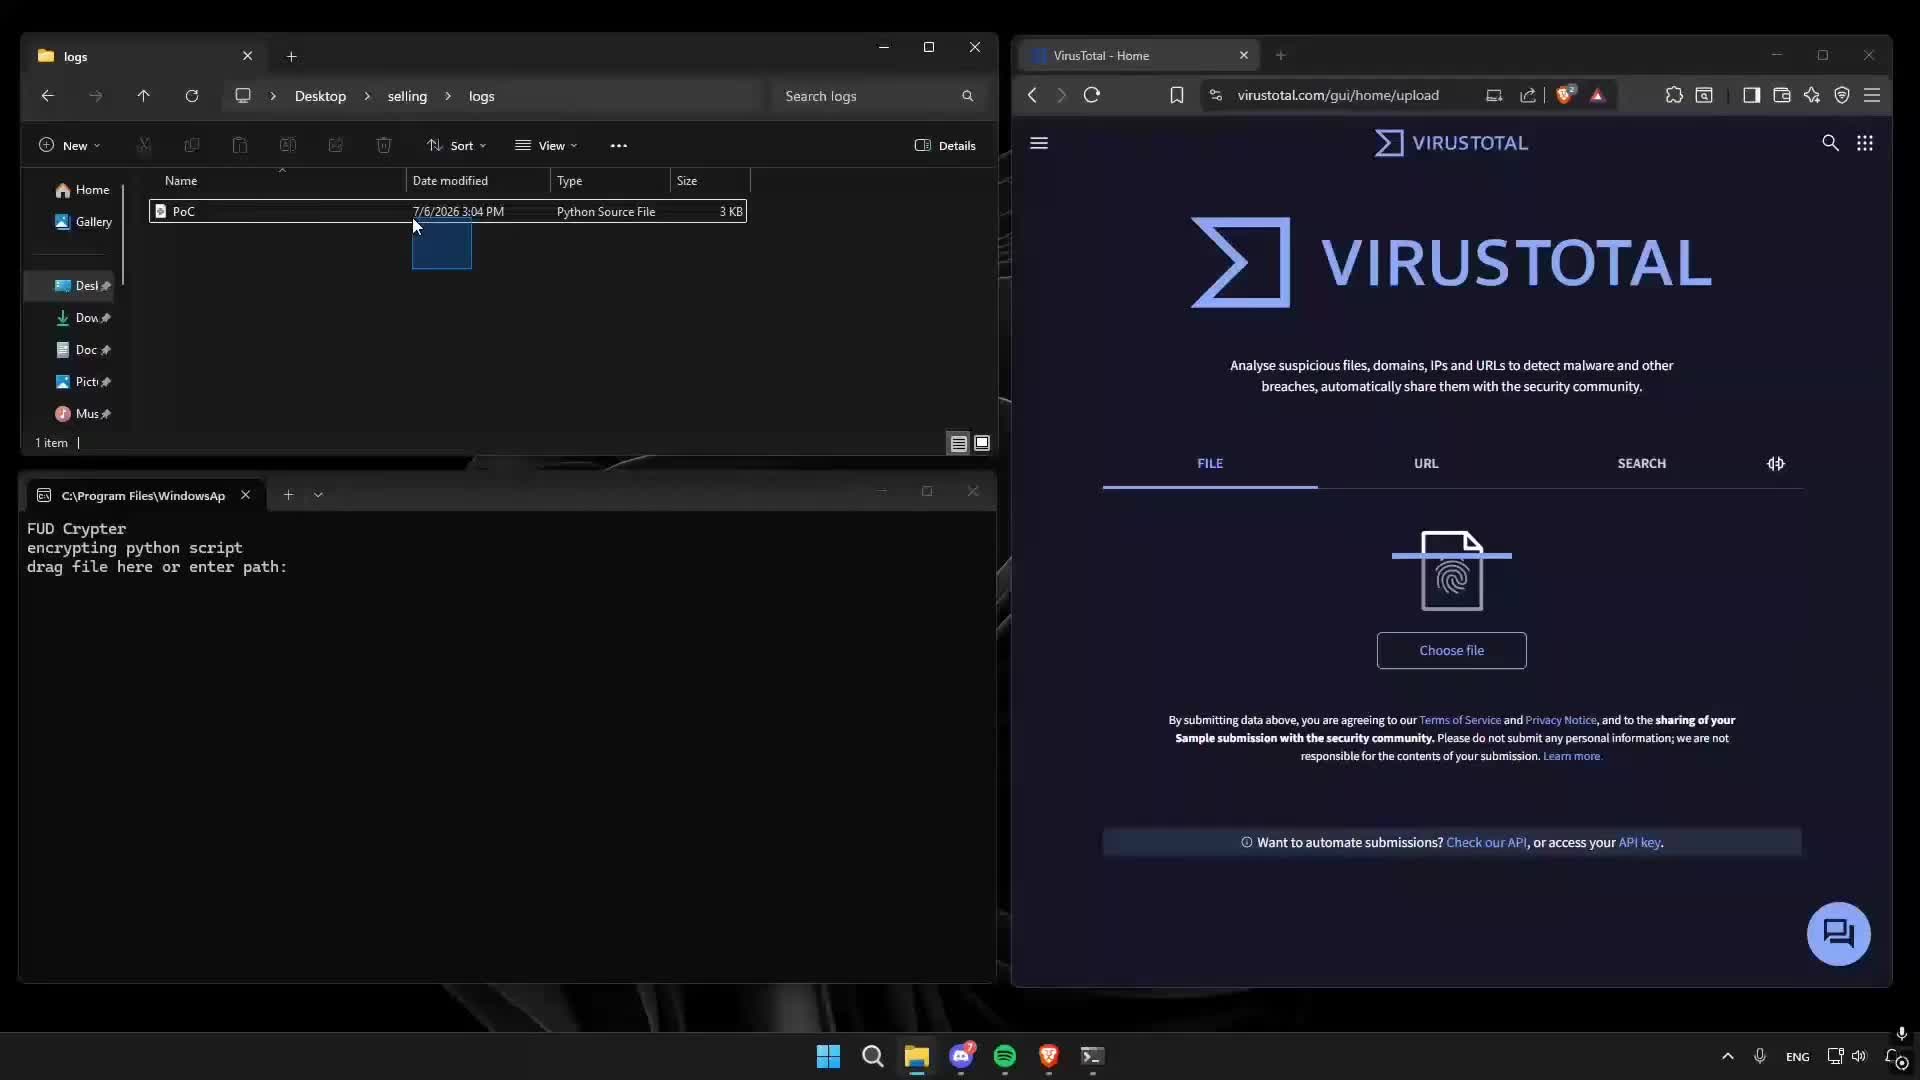Refresh the logs folder view
The image size is (1920, 1080).
tap(192, 96)
